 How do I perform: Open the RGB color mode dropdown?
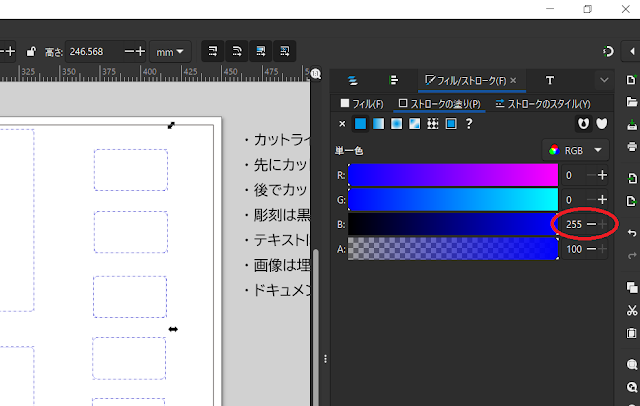[576, 150]
